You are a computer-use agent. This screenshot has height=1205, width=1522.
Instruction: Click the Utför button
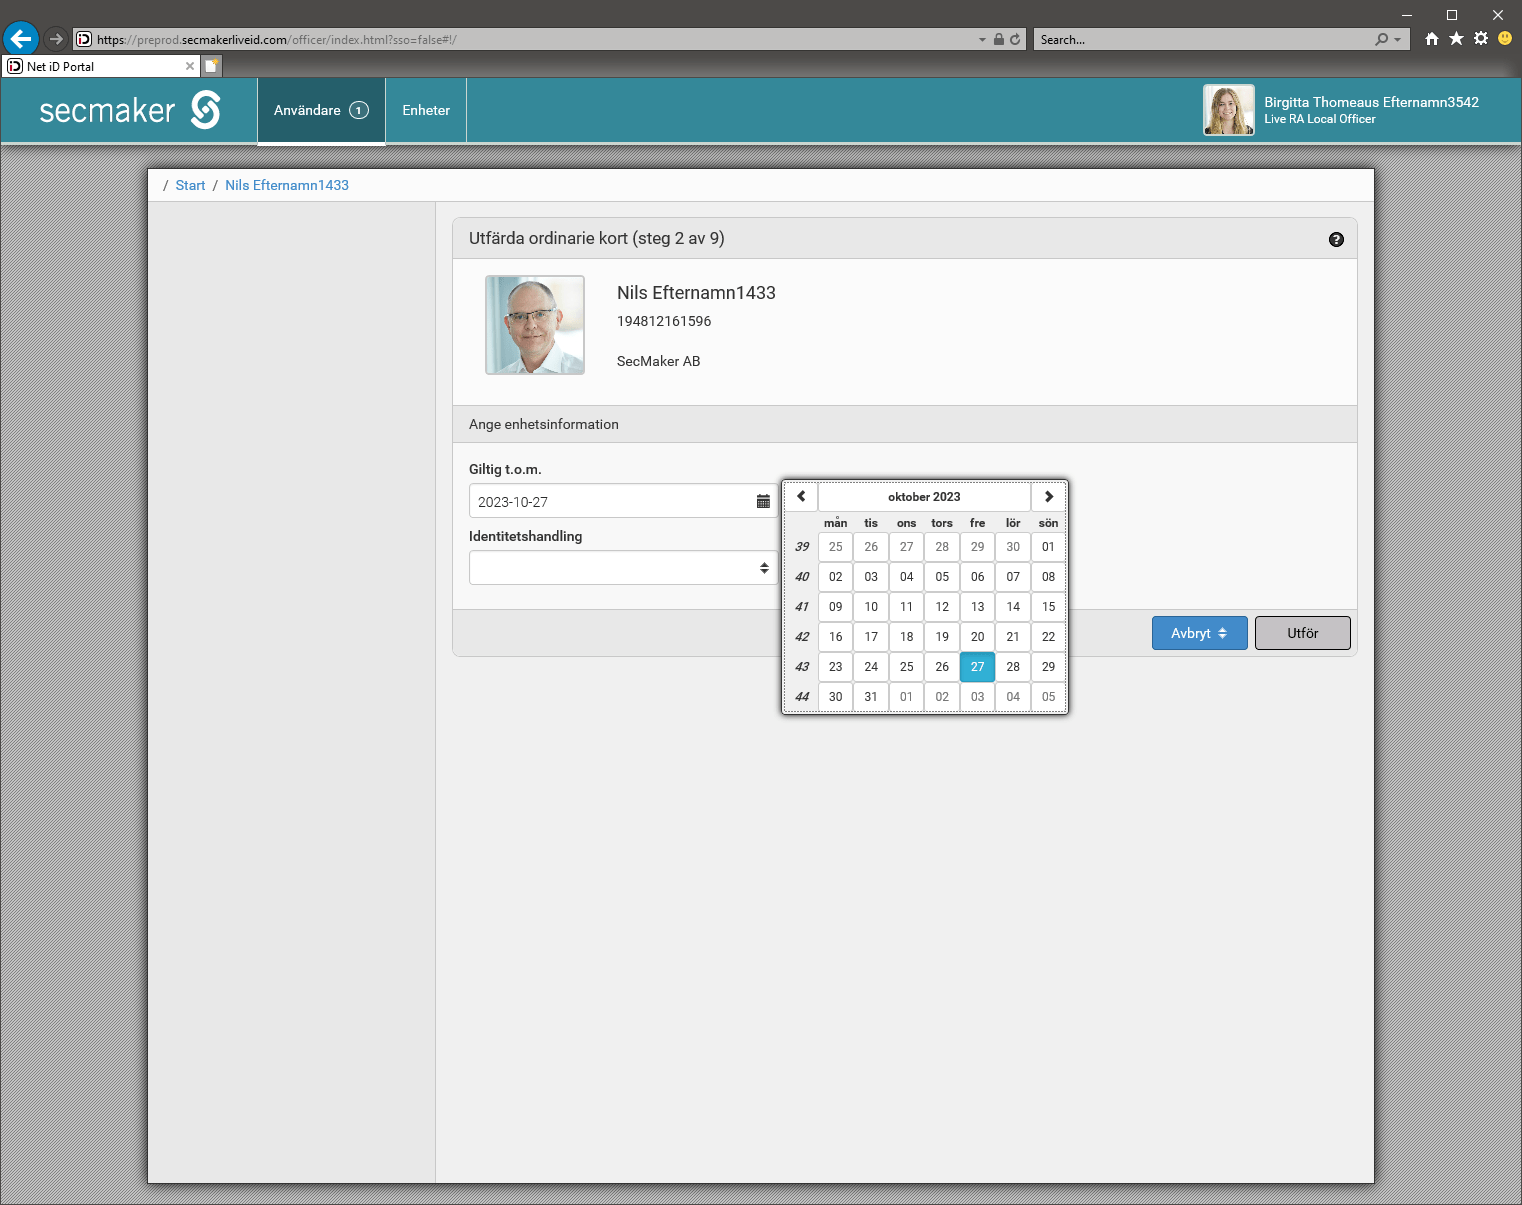[x=1302, y=633]
